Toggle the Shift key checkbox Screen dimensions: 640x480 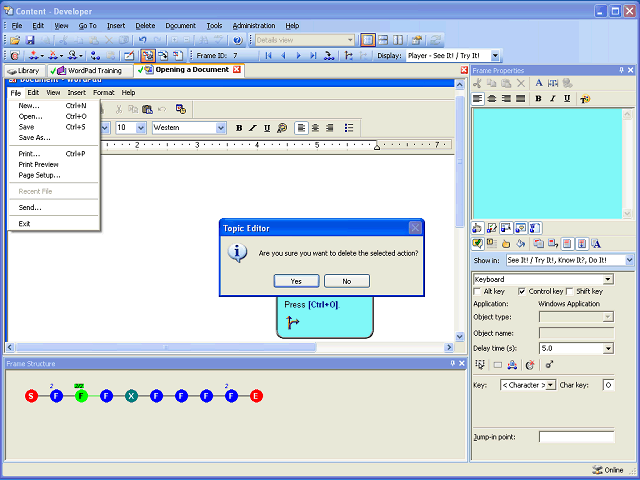click(570, 291)
